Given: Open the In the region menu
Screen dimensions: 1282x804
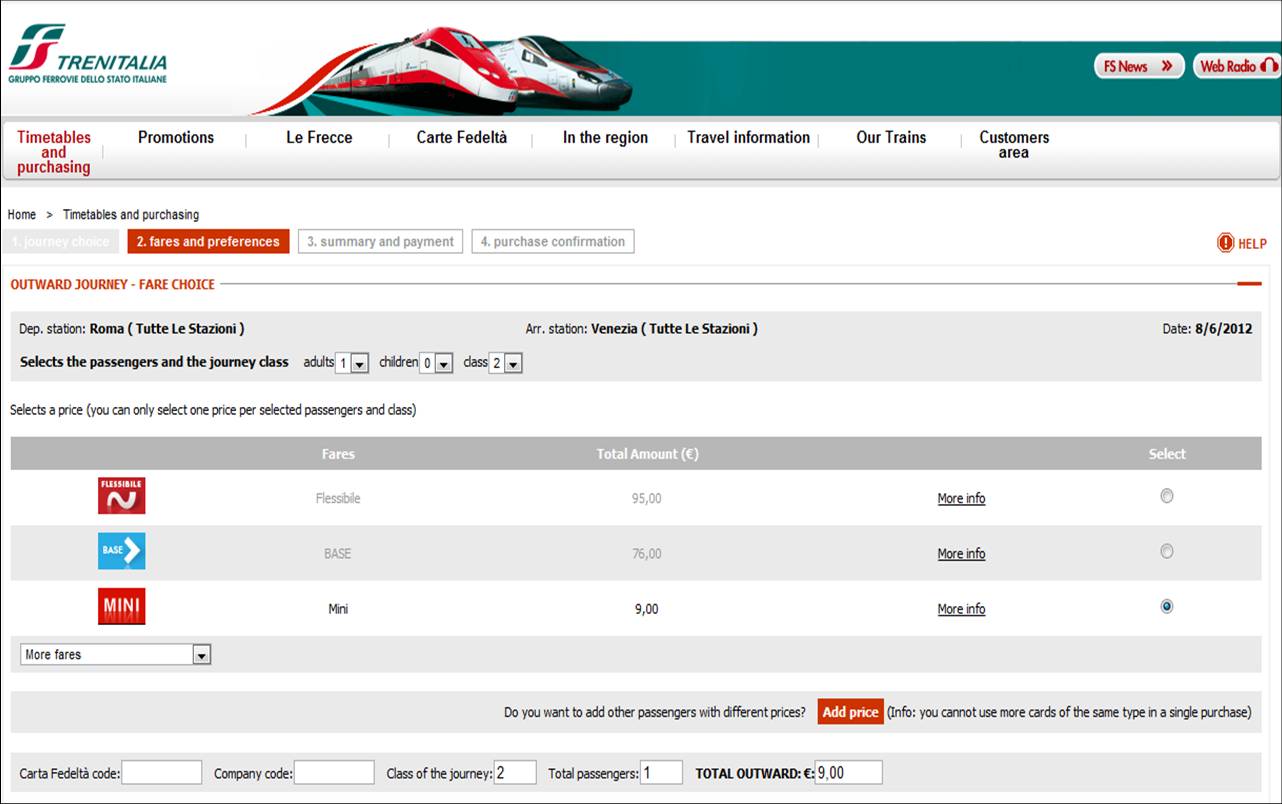Looking at the screenshot, I should [x=605, y=138].
